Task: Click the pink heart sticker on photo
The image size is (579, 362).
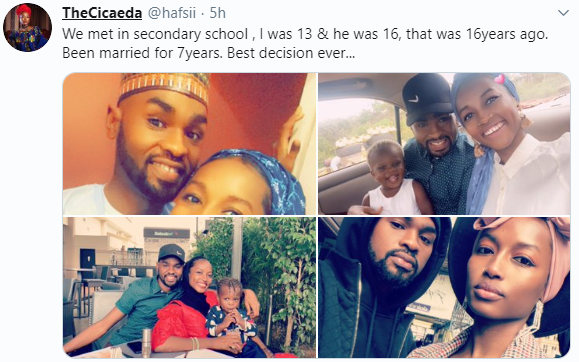Action: pos(500,79)
